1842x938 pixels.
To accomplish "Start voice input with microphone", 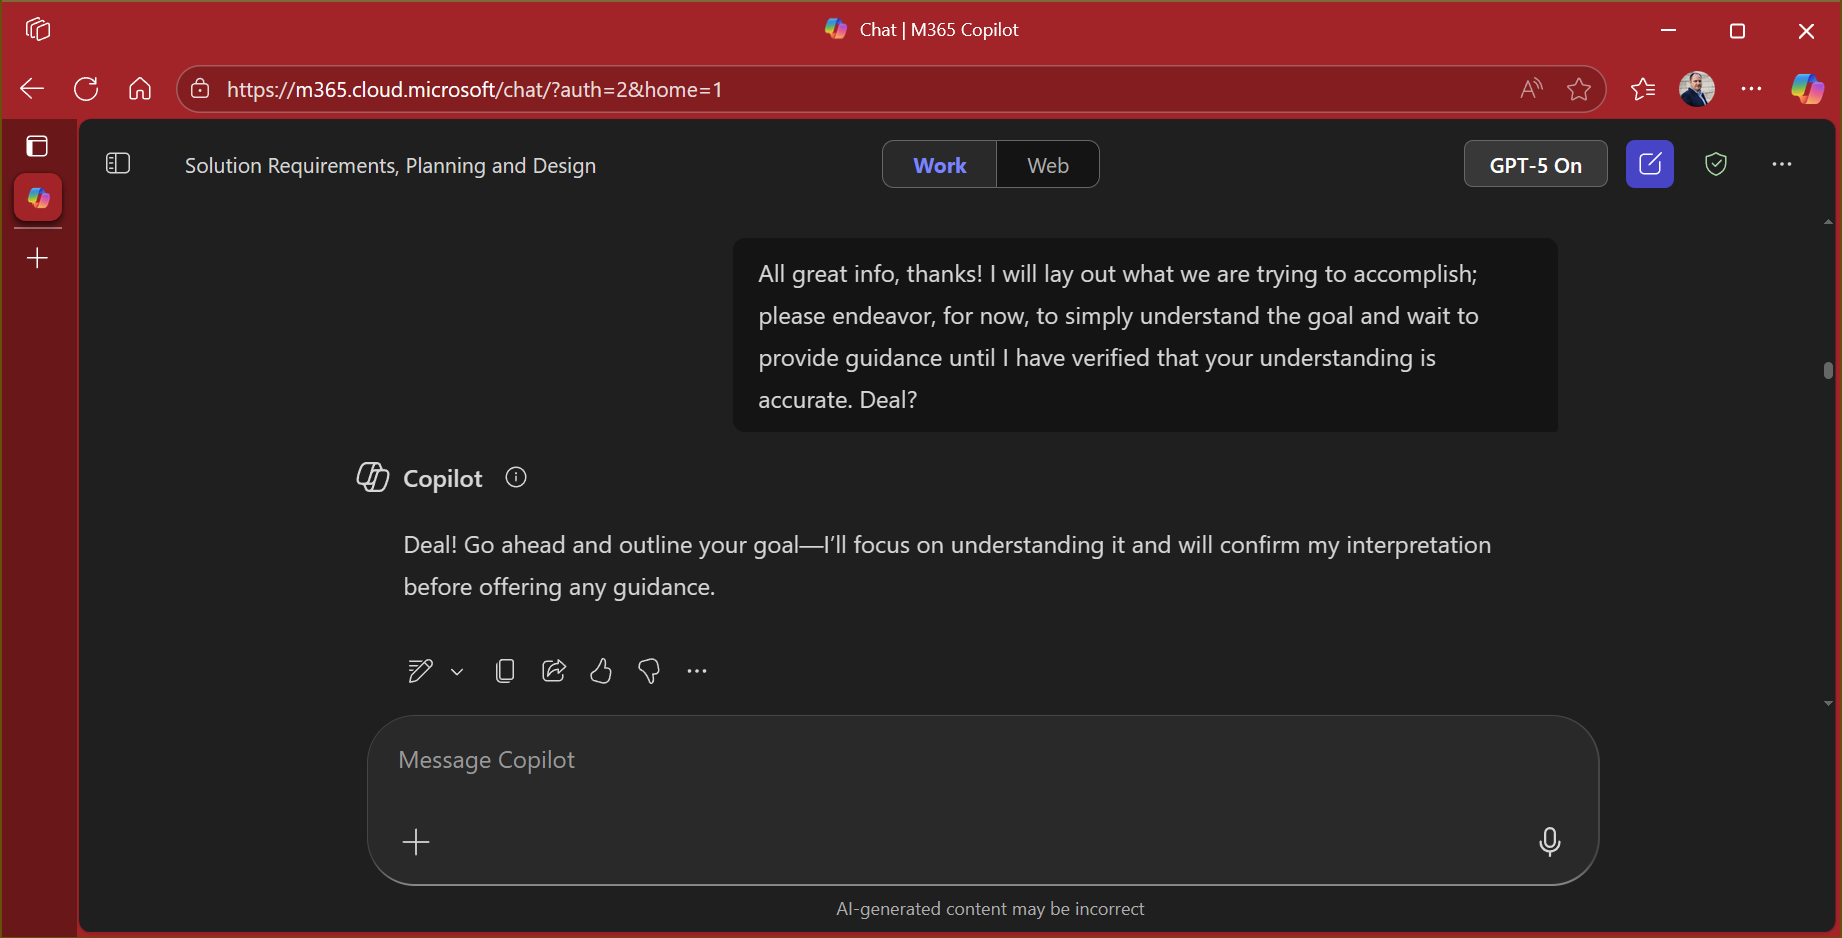I will 1549,842.
